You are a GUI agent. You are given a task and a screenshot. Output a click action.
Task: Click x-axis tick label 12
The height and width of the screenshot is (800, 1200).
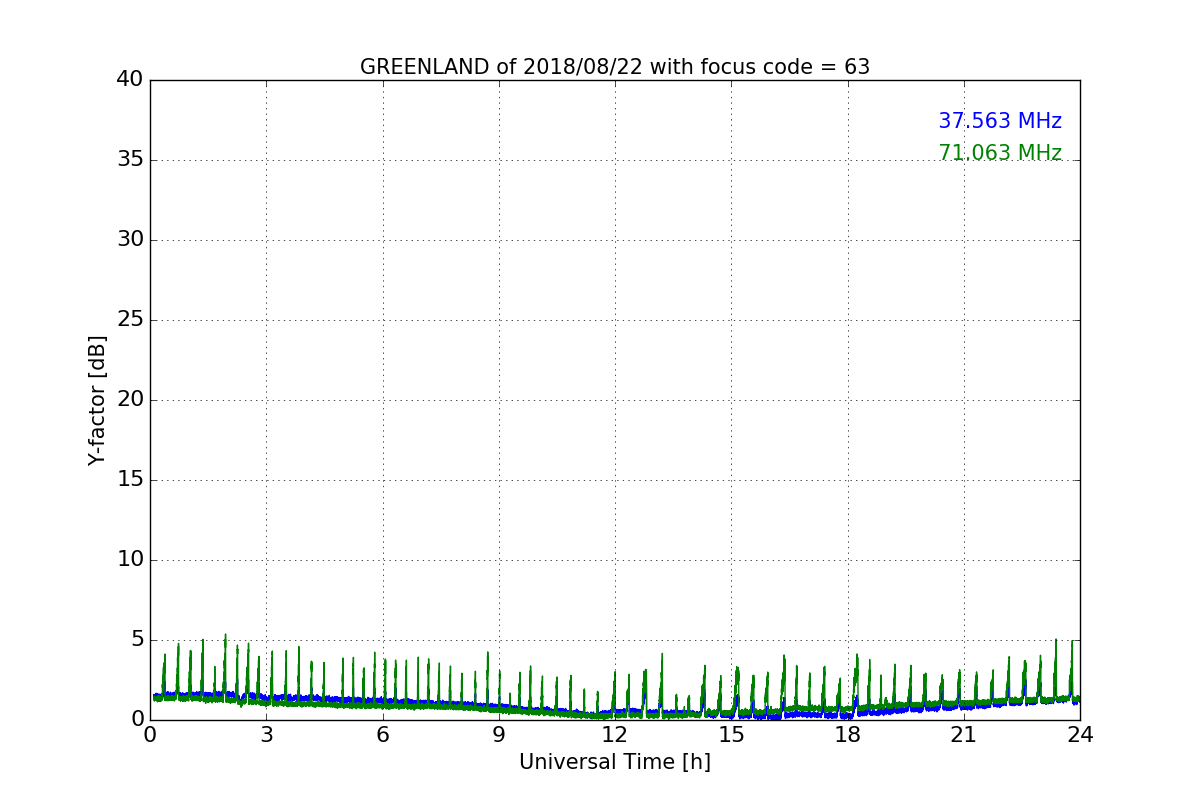[615, 735]
